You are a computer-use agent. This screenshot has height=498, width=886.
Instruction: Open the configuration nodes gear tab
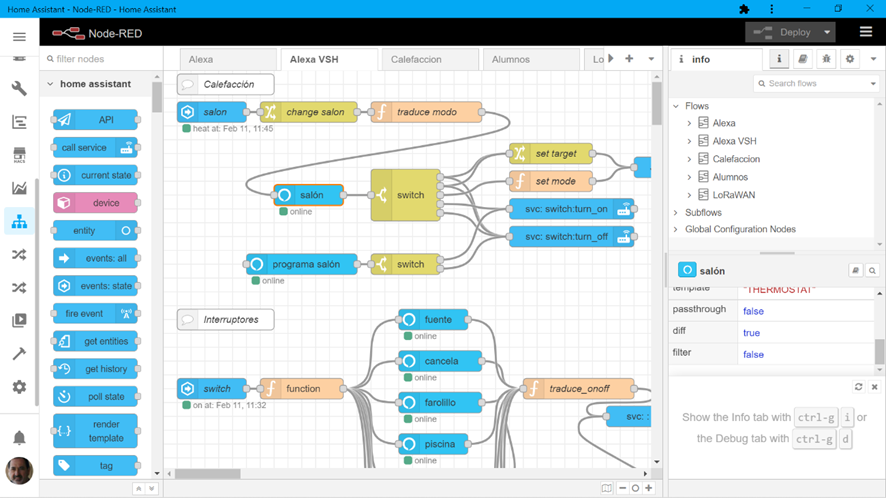(850, 59)
